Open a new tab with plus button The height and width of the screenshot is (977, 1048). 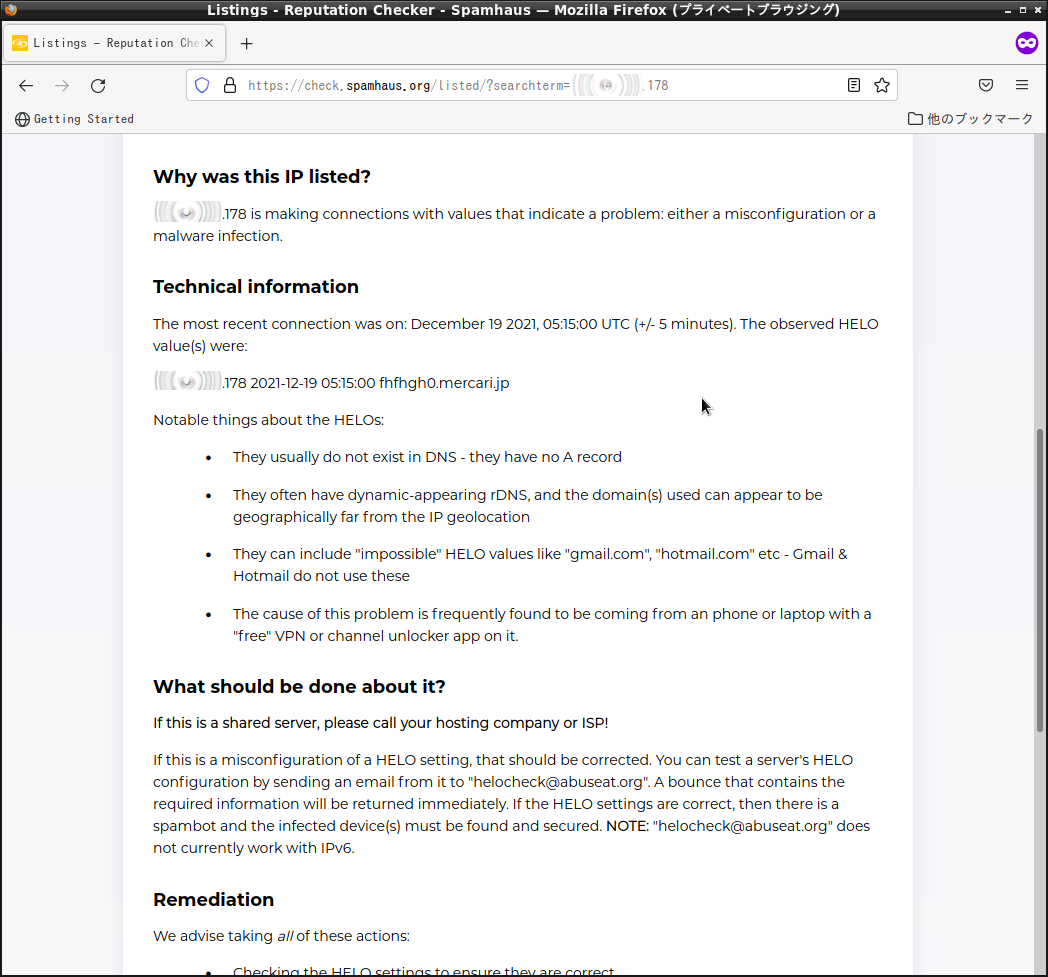247,43
